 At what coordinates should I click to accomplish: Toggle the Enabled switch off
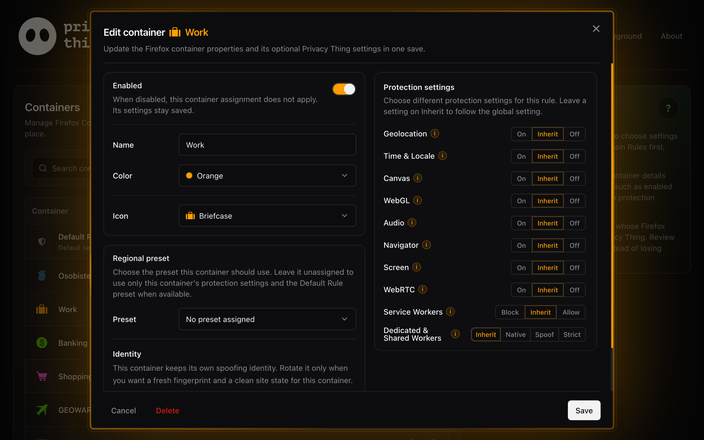tap(344, 89)
